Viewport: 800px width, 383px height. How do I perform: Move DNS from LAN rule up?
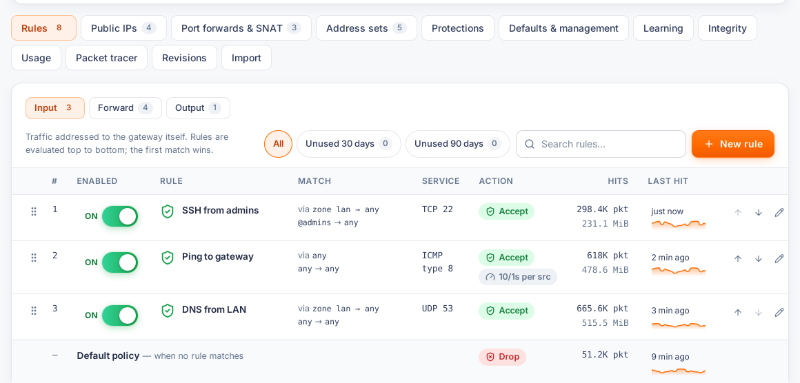coord(737,312)
